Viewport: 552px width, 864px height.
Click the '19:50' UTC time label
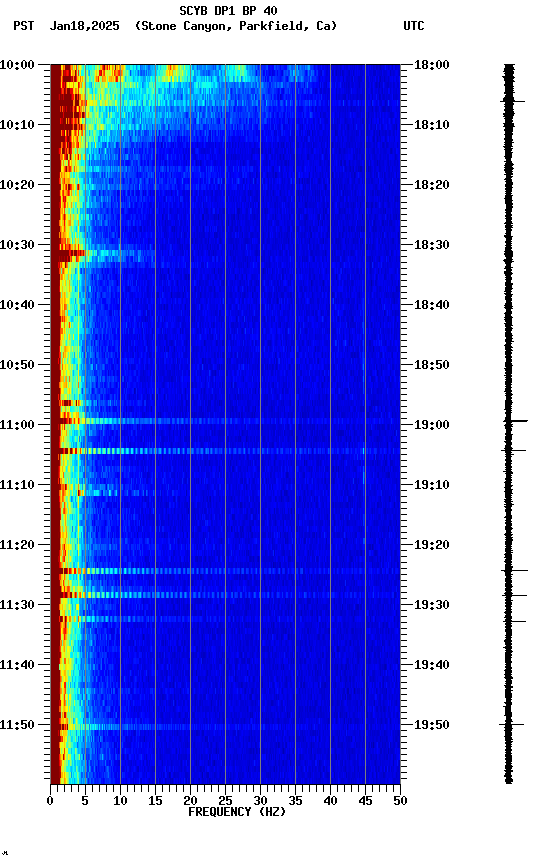click(432, 725)
